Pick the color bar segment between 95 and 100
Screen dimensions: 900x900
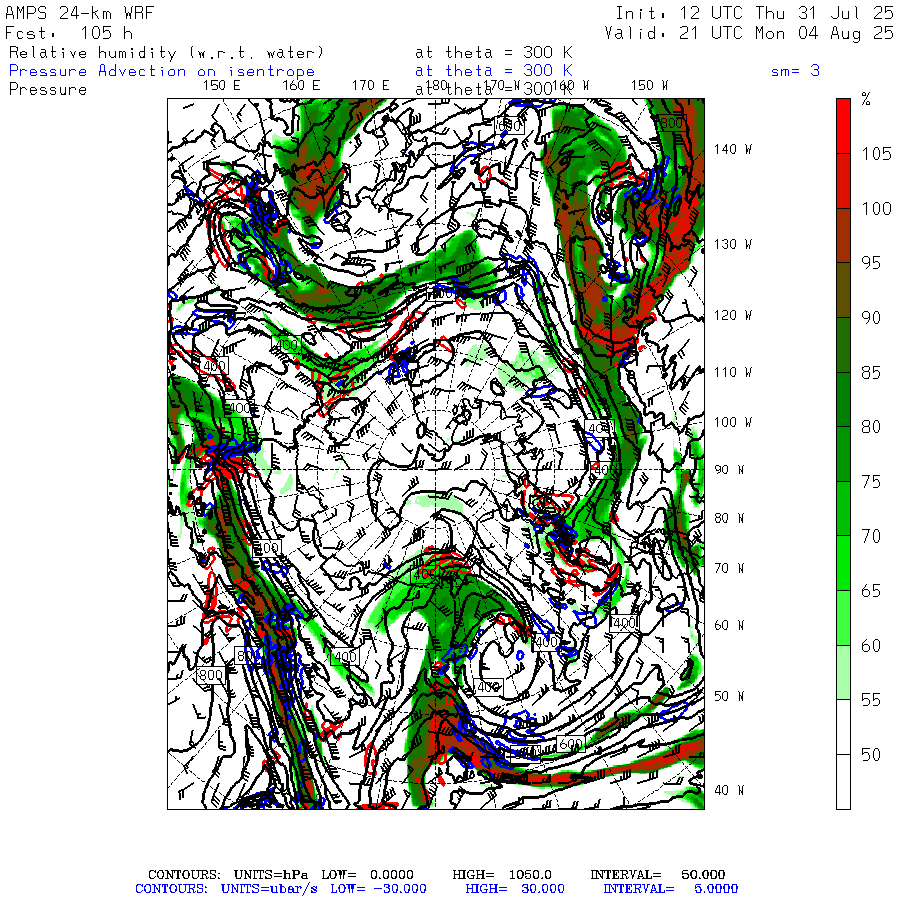pos(843,235)
